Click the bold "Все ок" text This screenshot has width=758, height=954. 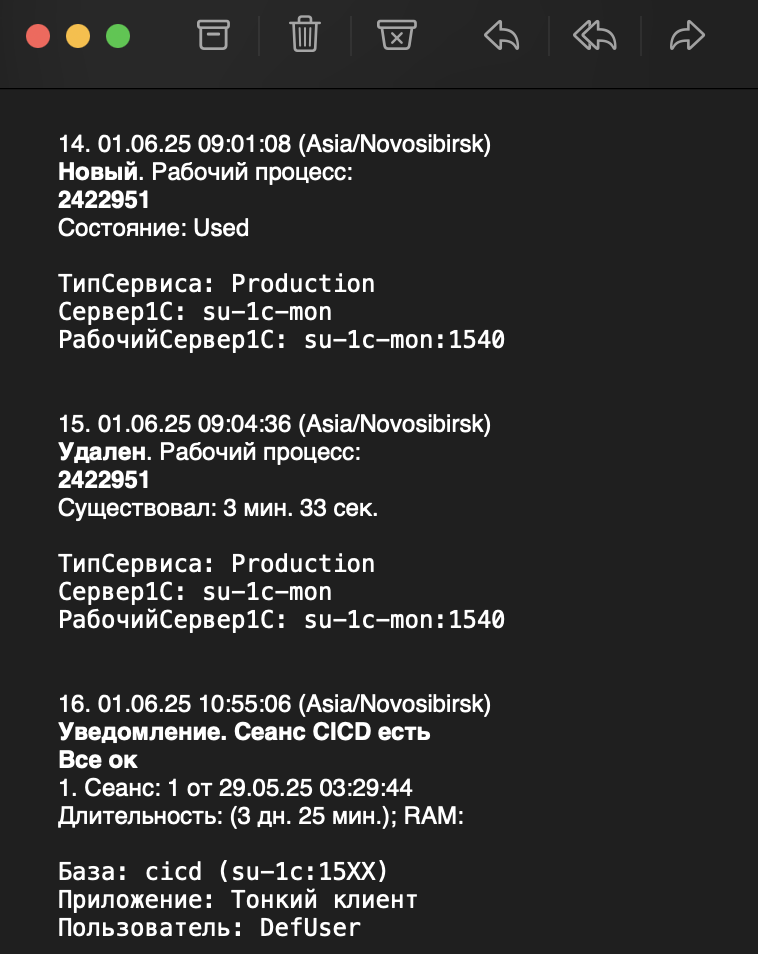(x=97, y=760)
